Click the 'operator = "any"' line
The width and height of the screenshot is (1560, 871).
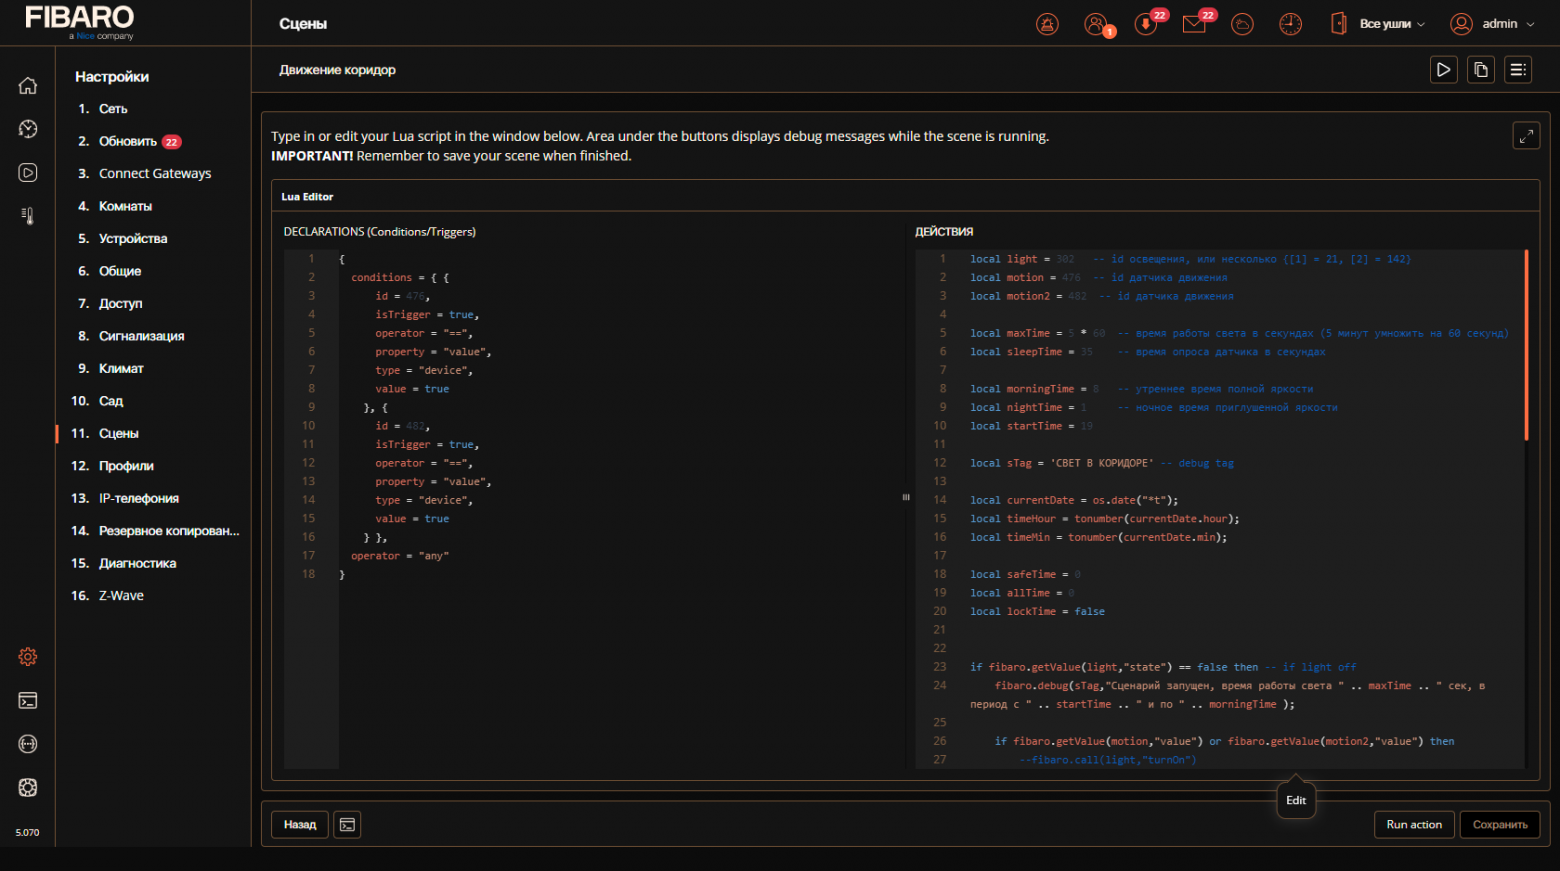(x=400, y=556)
